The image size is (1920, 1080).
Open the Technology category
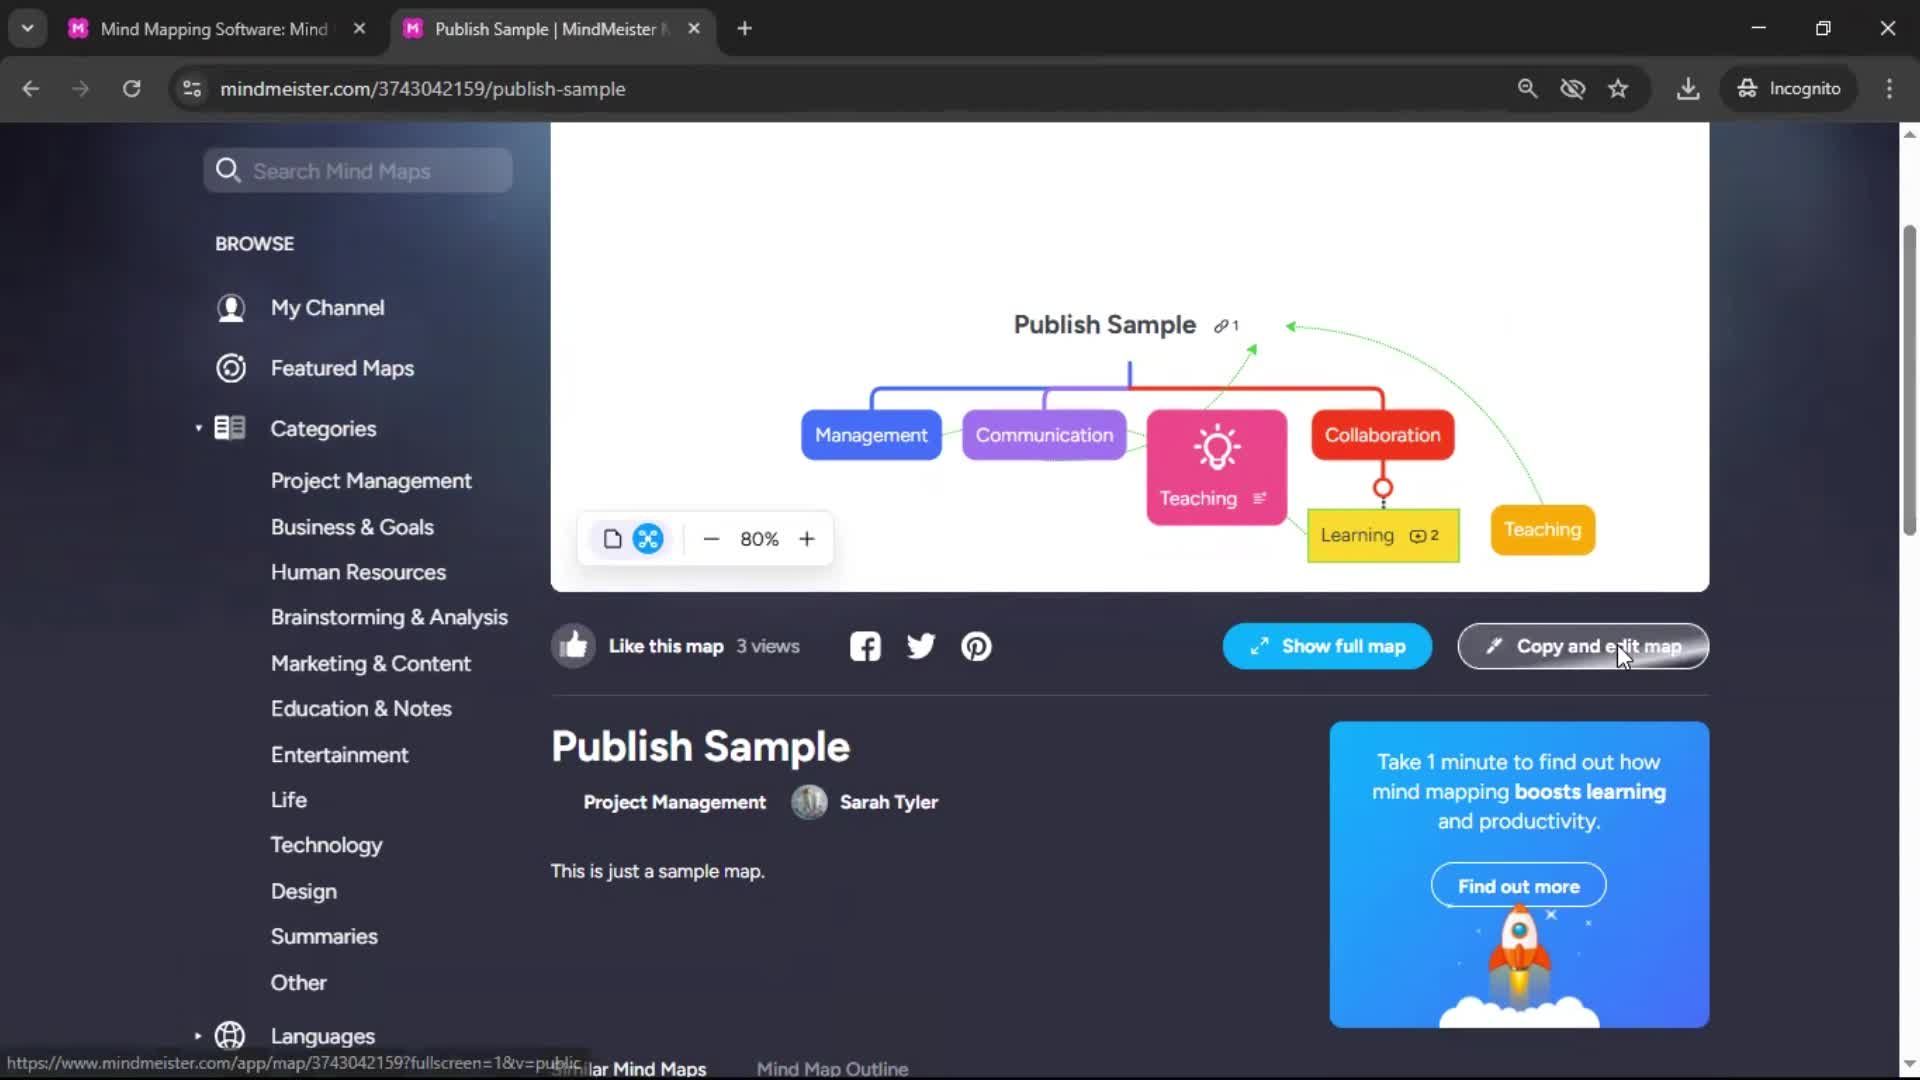pos(326,845)
